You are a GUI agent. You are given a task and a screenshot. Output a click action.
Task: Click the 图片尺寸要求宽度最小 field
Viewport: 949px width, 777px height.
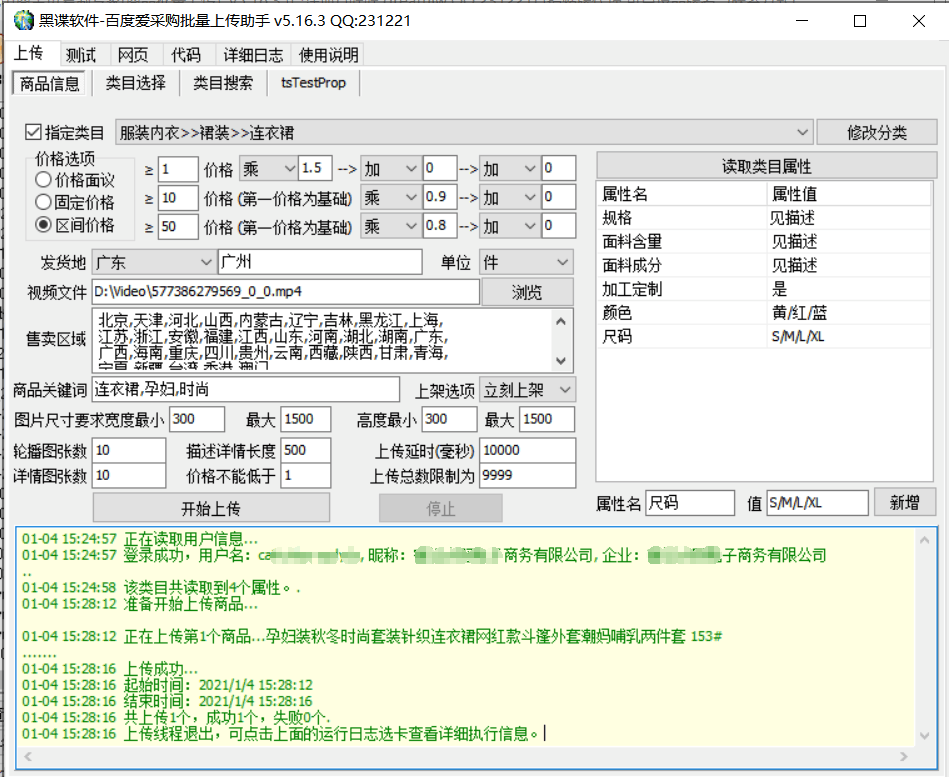click(x=197, y=419)
